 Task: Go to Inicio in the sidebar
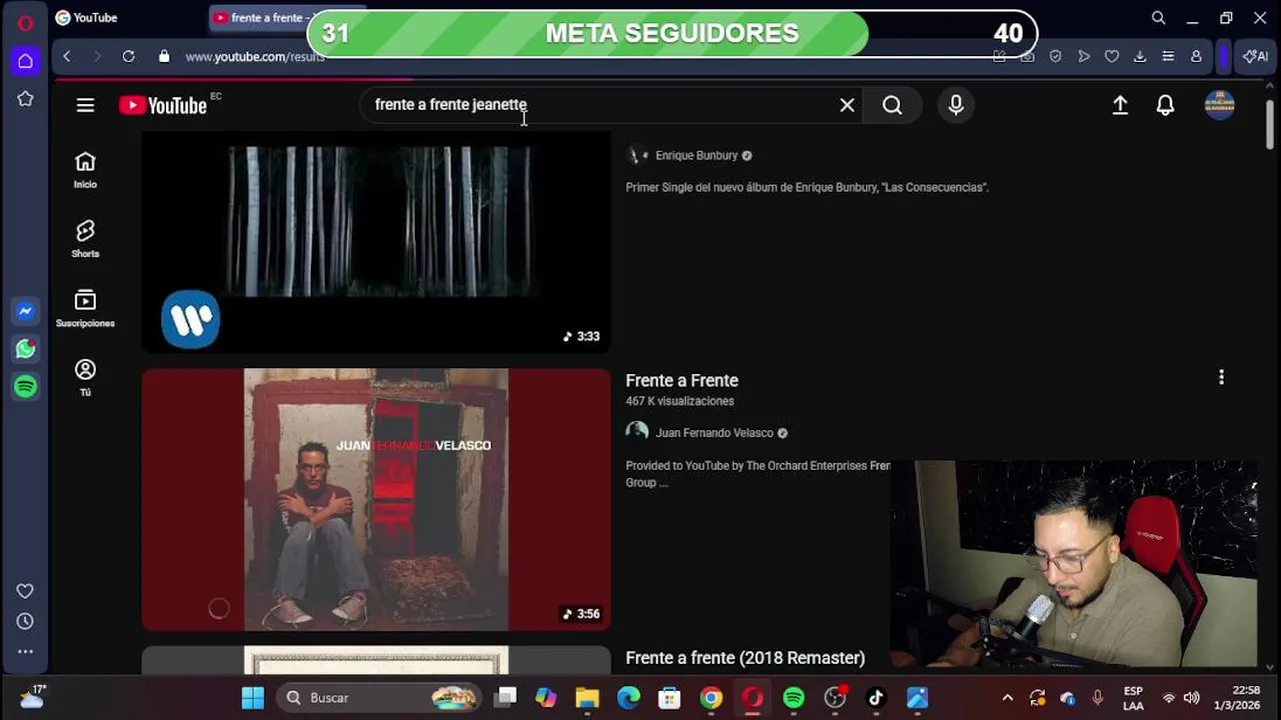(85, 169)
